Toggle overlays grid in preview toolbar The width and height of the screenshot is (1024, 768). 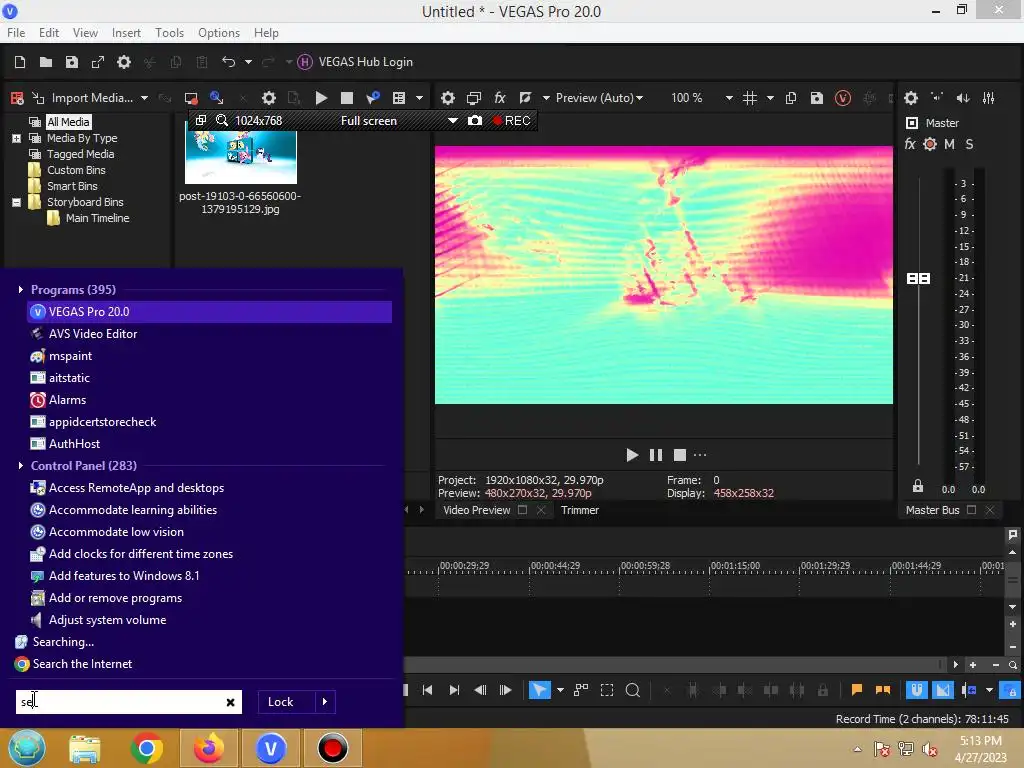(x=750, y=98)
